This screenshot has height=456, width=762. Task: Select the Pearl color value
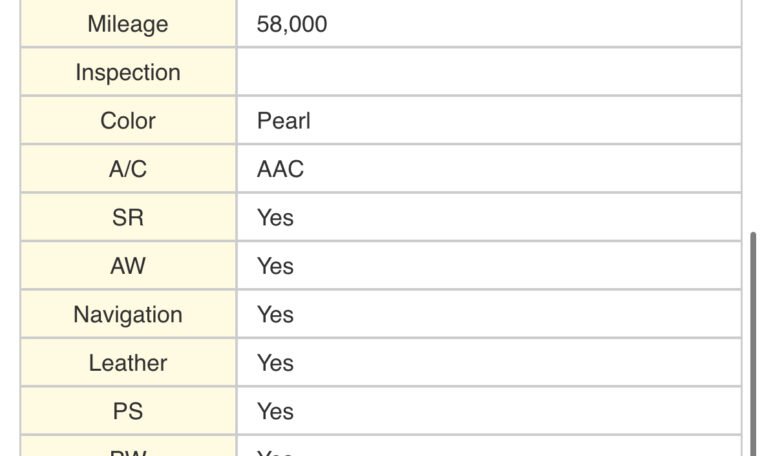[x=284, y=121]
